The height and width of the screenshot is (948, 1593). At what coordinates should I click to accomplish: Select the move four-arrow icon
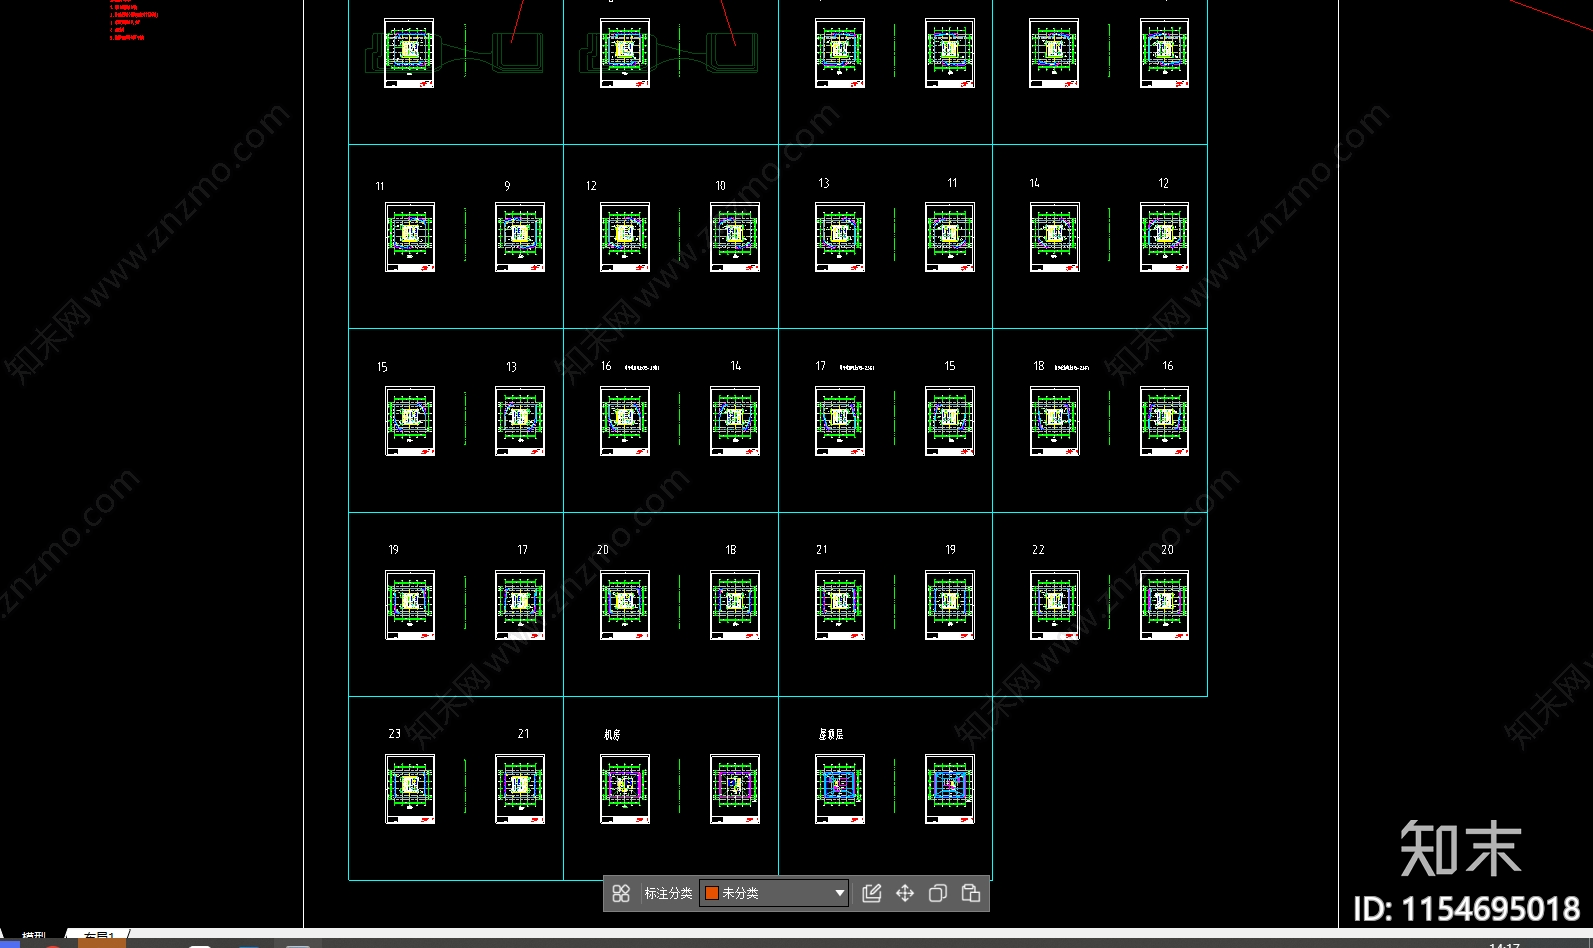point(905,893)
